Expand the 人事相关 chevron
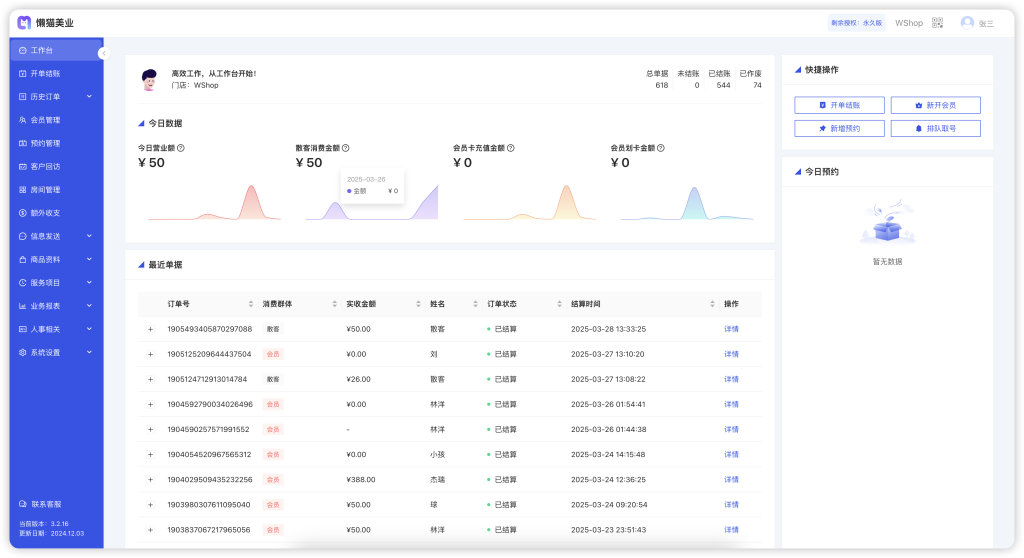This screenshot has width=1024, height=558. coord(89,329)
